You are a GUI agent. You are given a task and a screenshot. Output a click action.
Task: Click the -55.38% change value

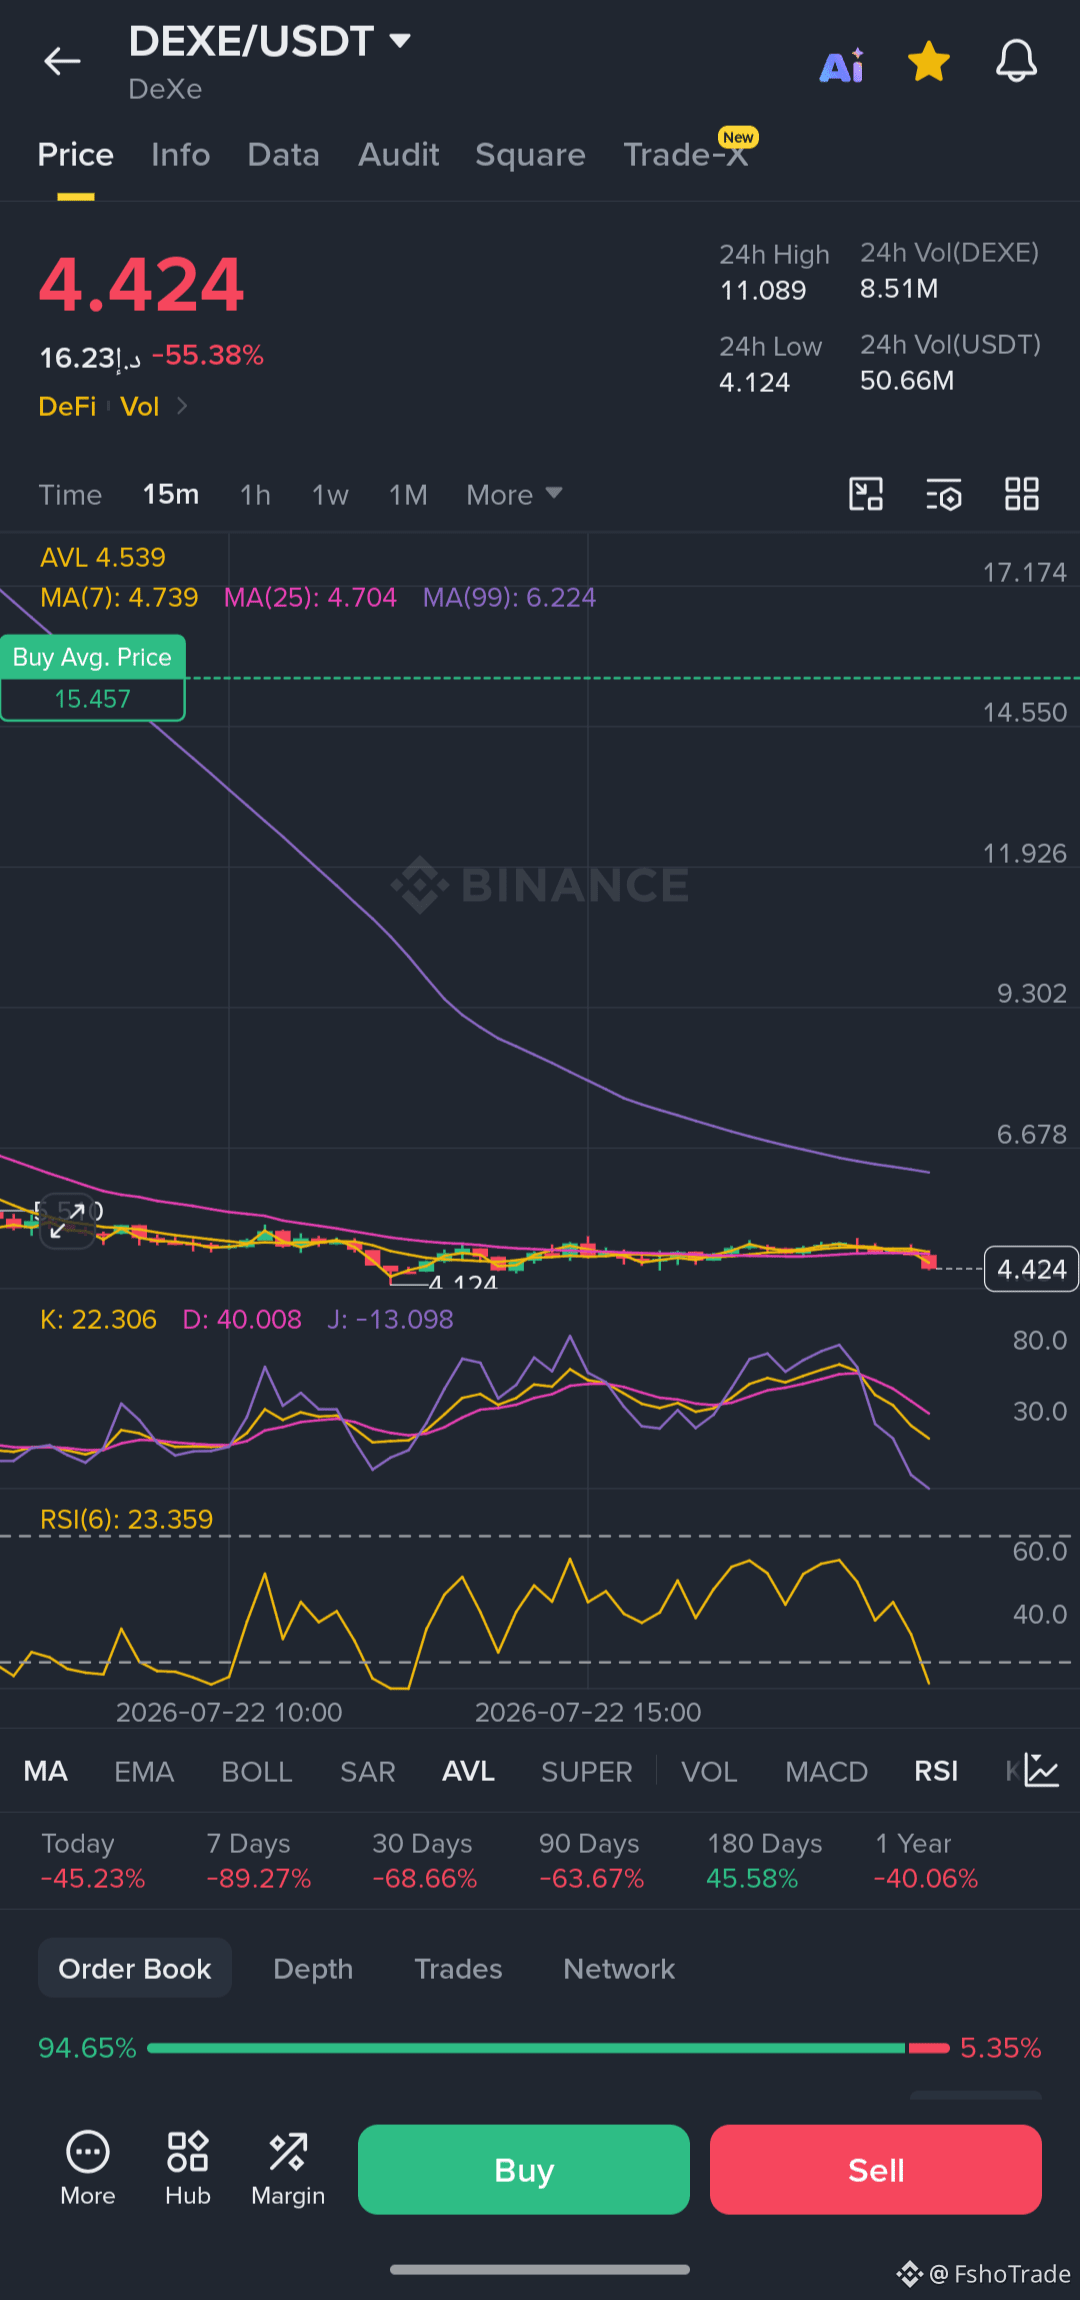point(208,355)
